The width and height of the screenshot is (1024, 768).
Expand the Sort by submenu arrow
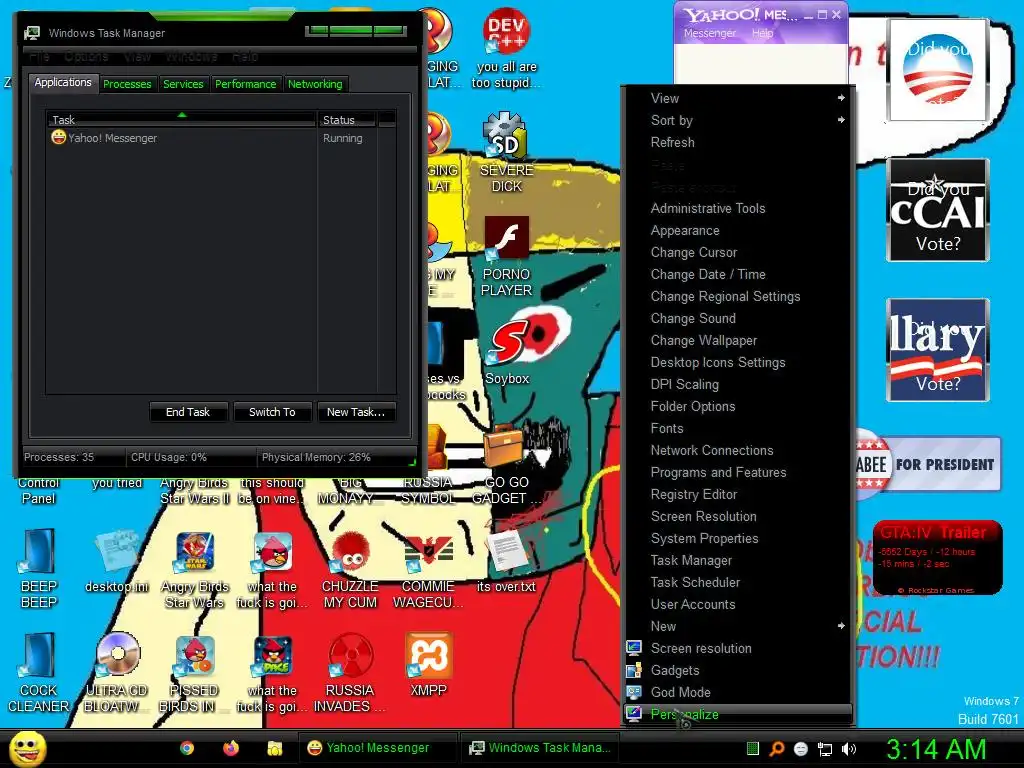[x=841, y=120]
